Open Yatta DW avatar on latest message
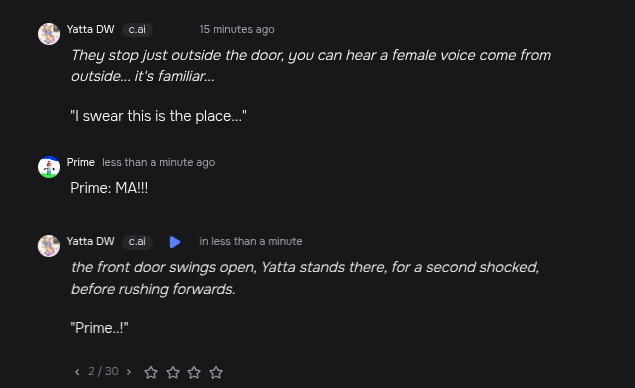 pyautogui.click(x=49, y=246)
